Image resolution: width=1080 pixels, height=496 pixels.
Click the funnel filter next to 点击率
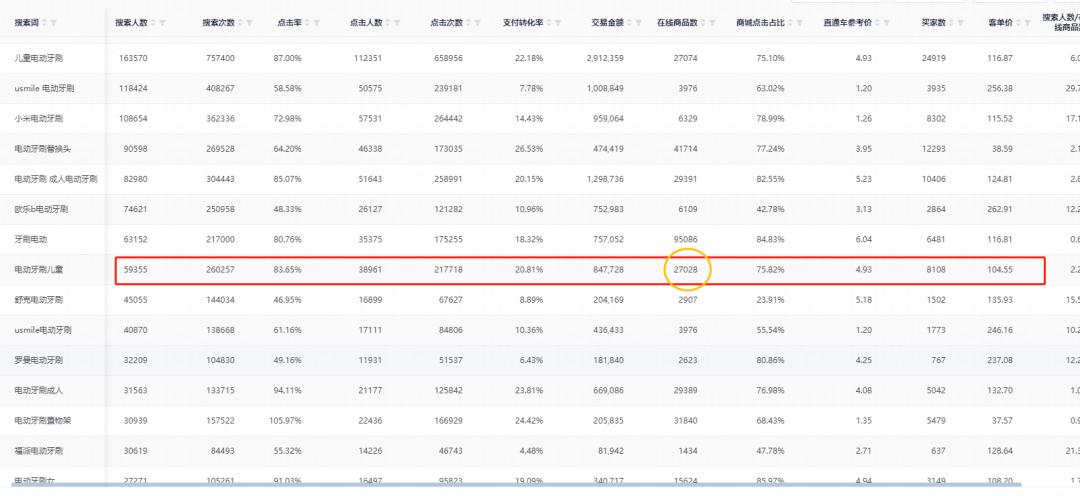coord(316,23)
